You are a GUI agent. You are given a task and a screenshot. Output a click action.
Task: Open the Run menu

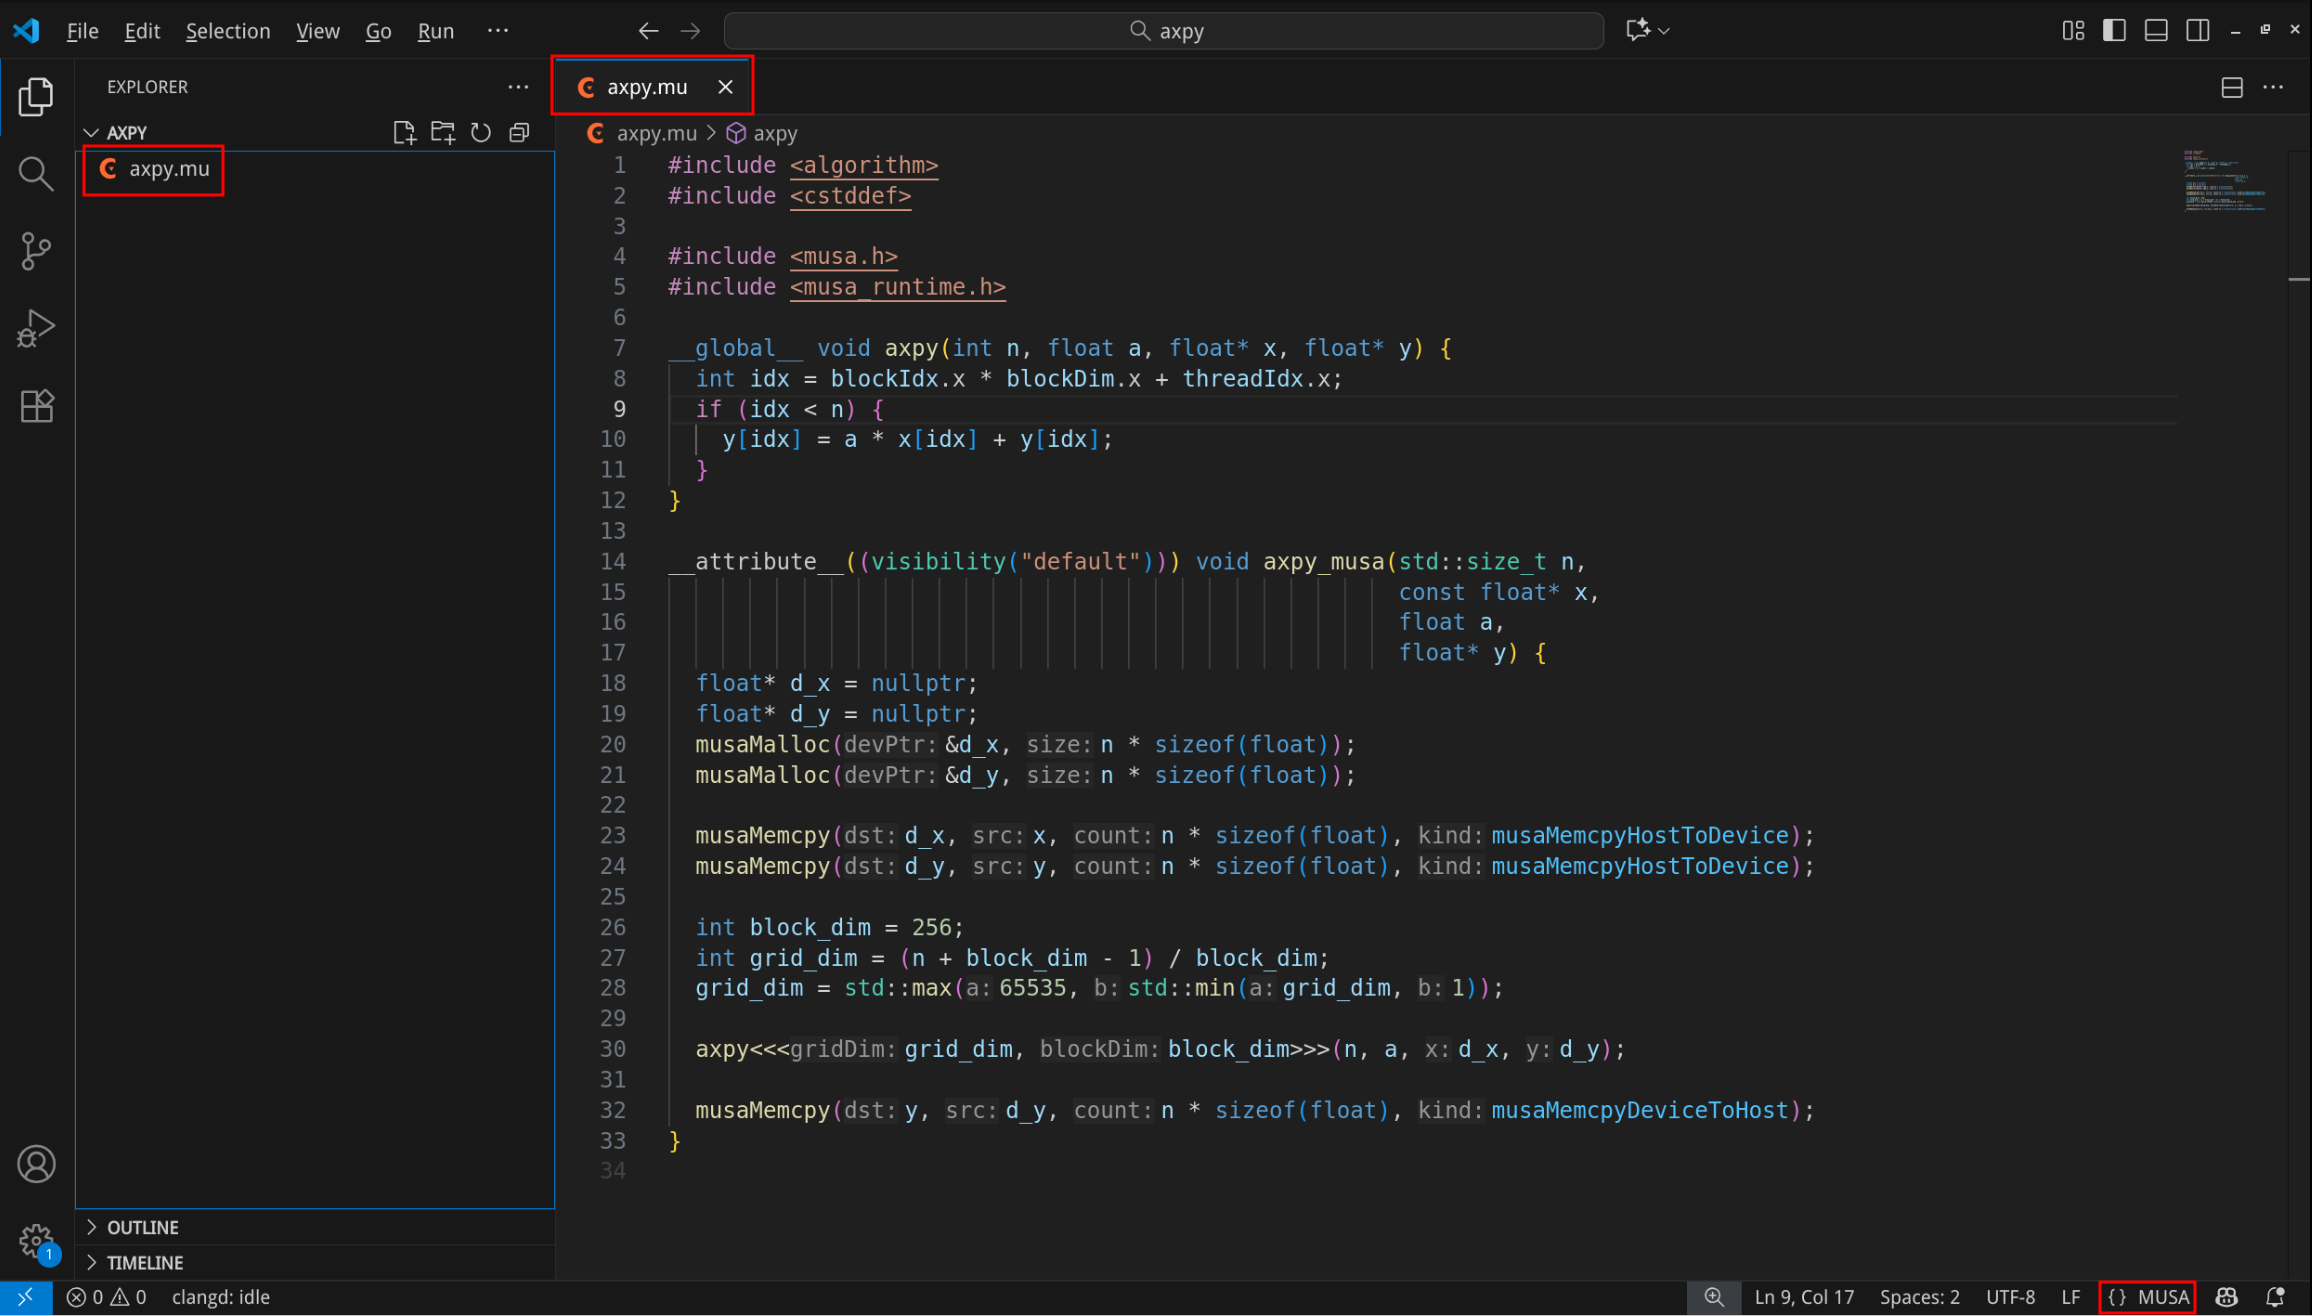tap(436, 31)
